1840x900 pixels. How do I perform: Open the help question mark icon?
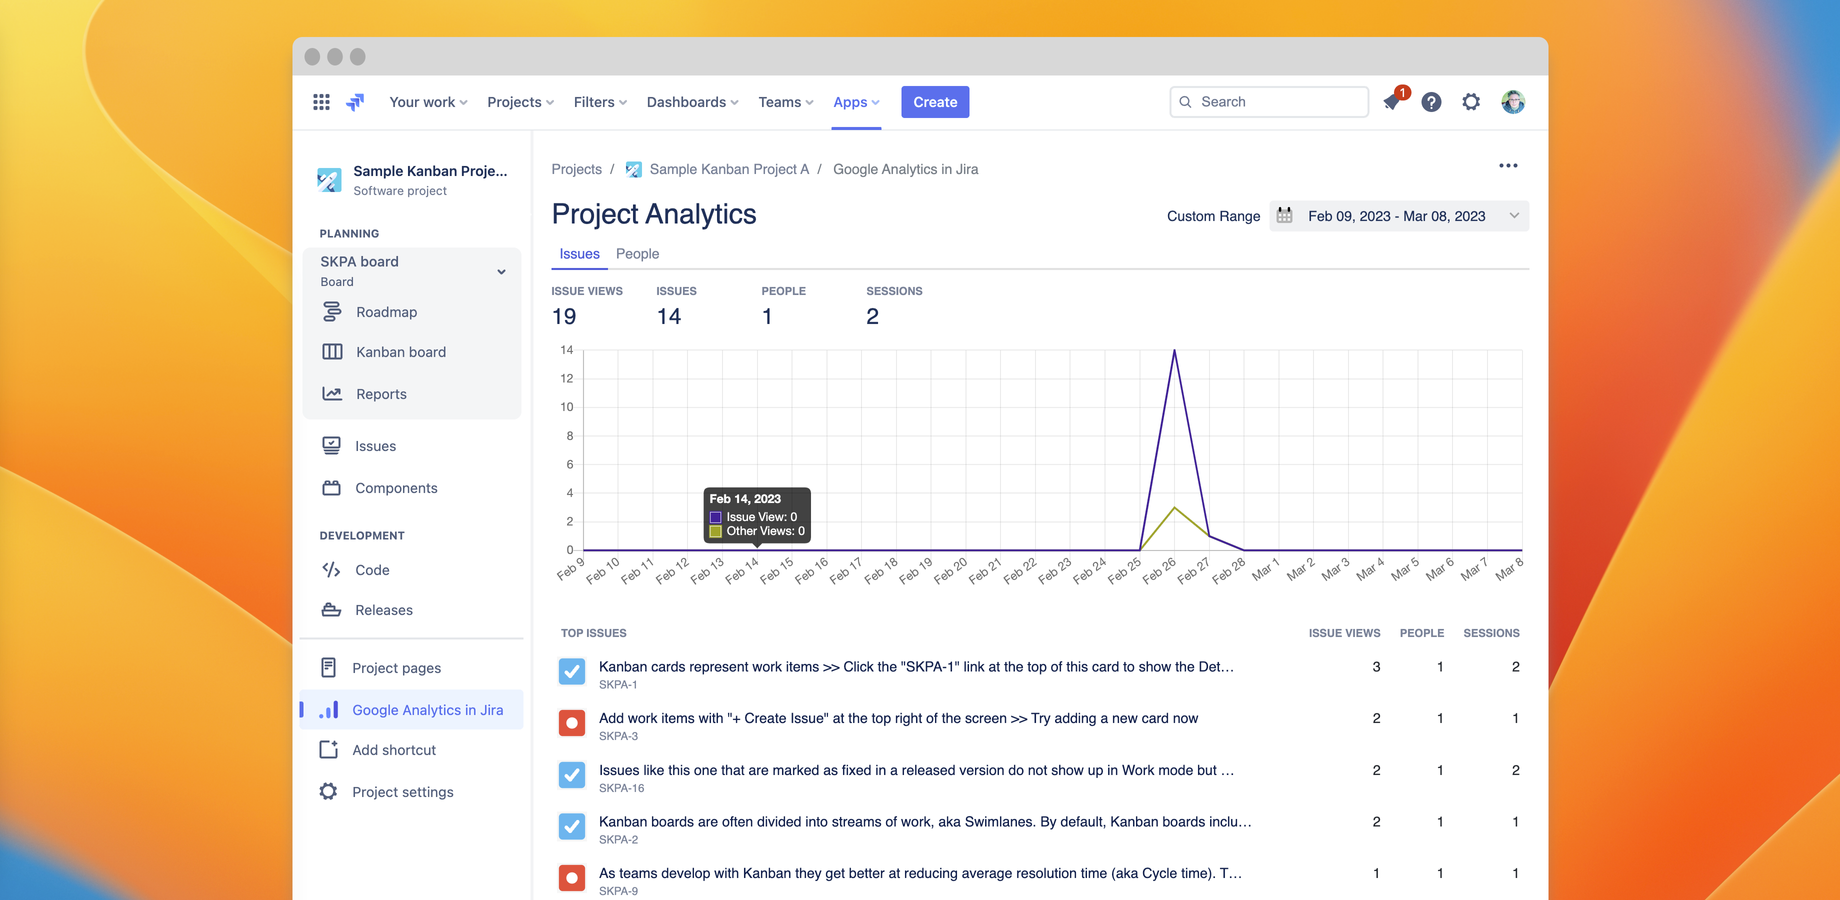[x=1431, y=102]
